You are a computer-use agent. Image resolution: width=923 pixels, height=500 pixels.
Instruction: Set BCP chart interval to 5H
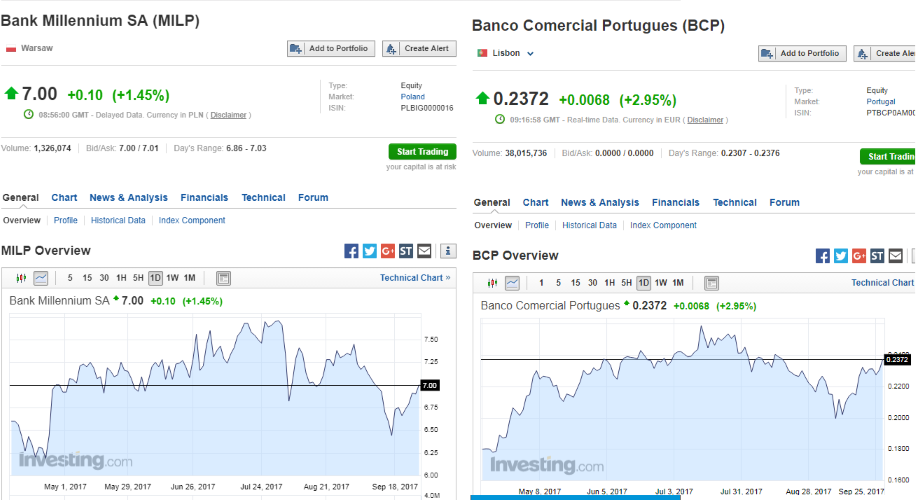(x=627, y=283)
